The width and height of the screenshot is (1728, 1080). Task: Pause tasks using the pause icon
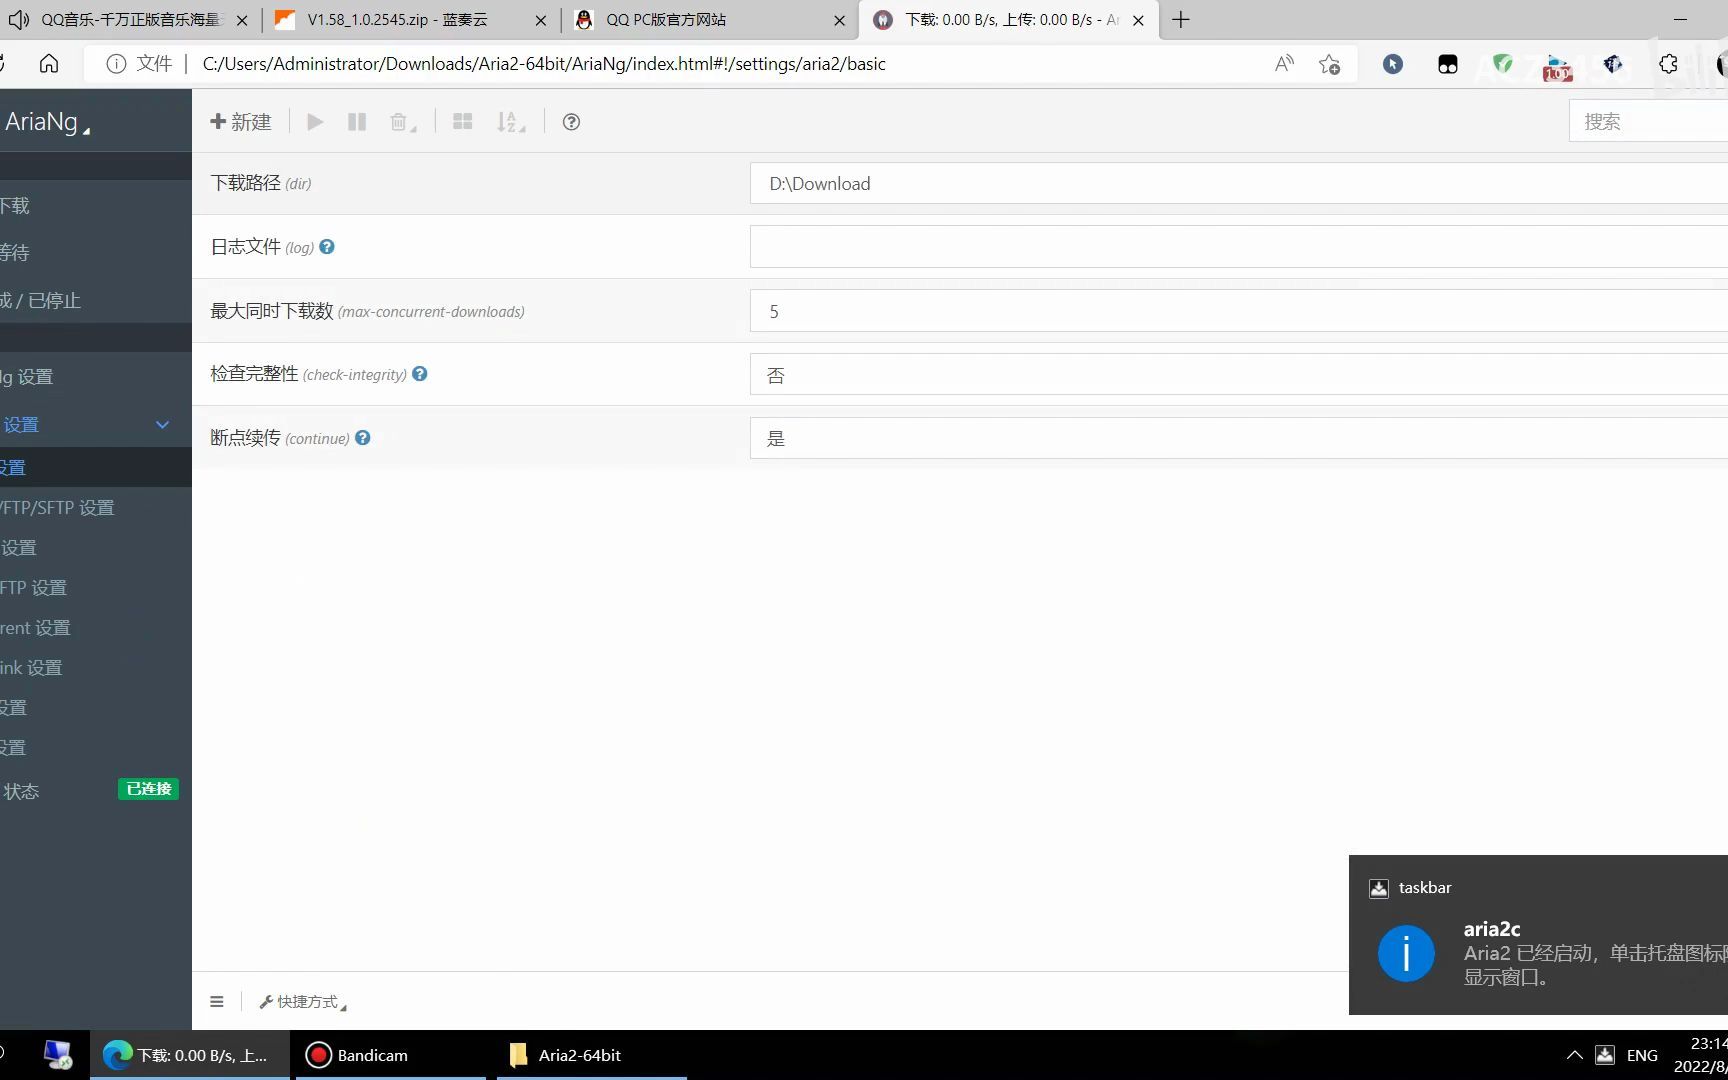tap(357, 122)
